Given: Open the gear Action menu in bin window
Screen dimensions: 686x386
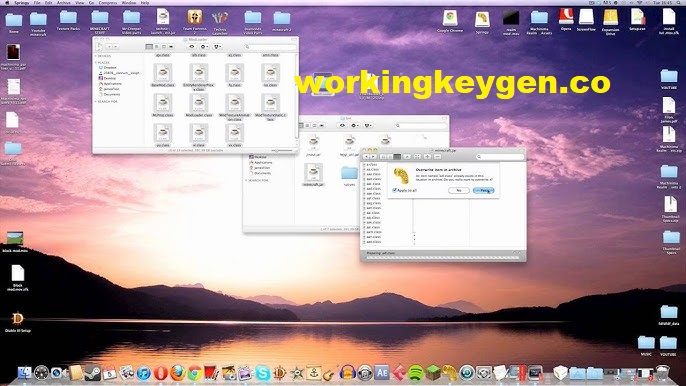Looking at the screenshot, I should point(355,126).
